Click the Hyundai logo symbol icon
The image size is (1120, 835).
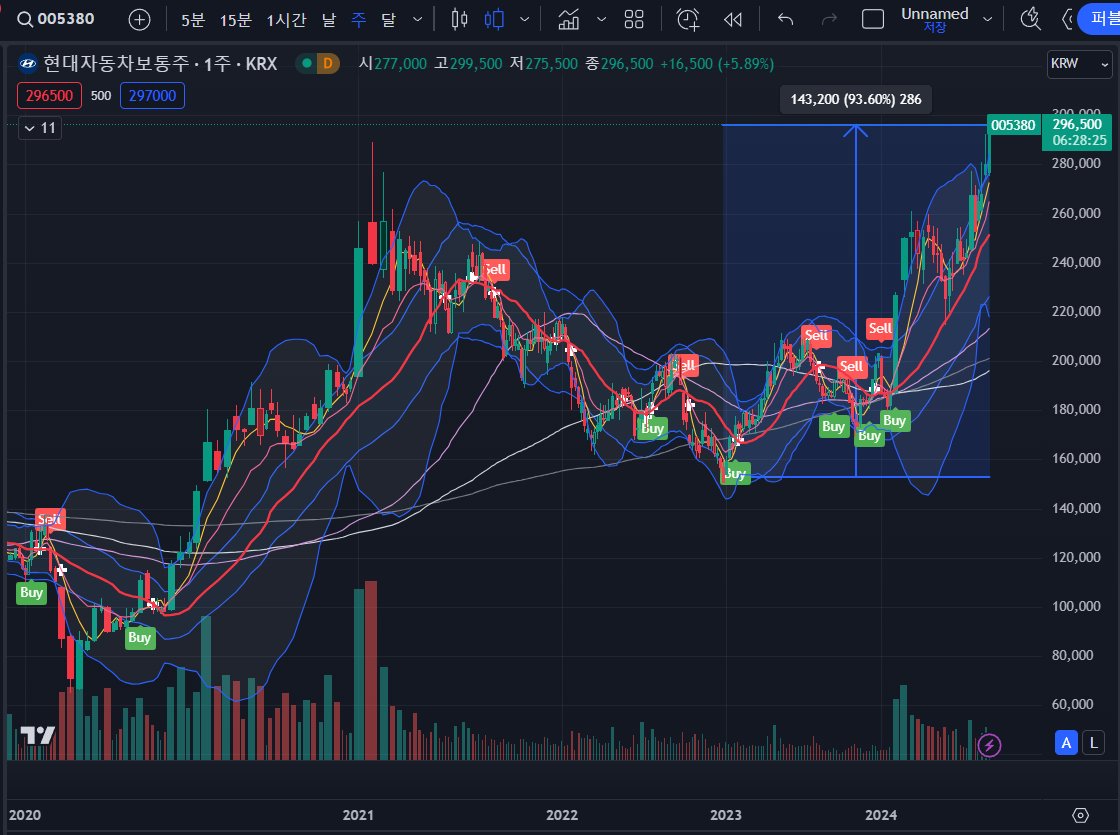tap(27, 64)
